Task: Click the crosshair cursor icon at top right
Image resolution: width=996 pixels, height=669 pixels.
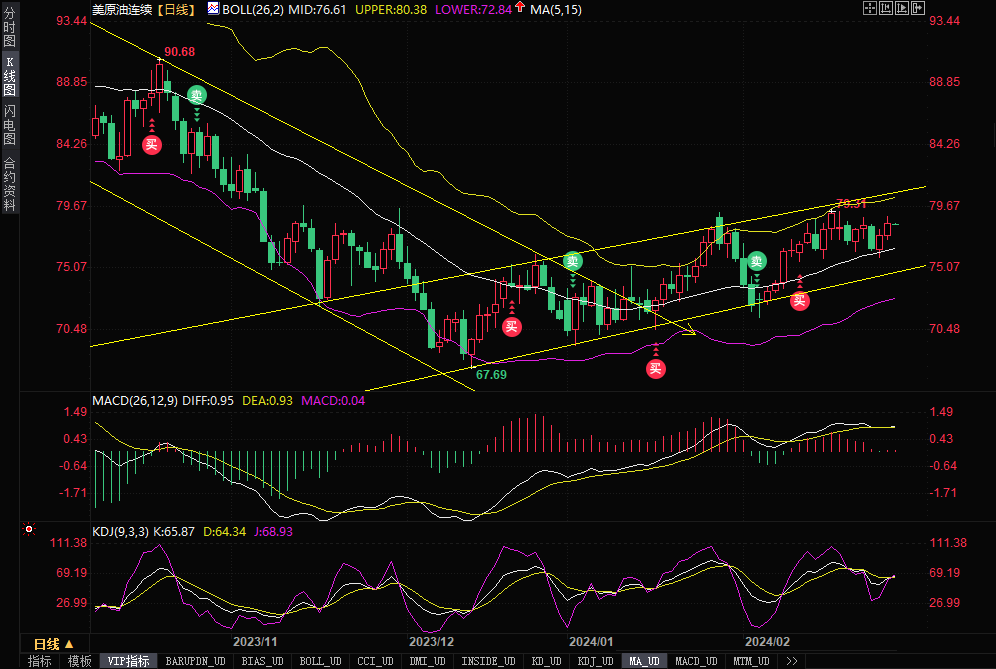Action: tap(869, 7)
